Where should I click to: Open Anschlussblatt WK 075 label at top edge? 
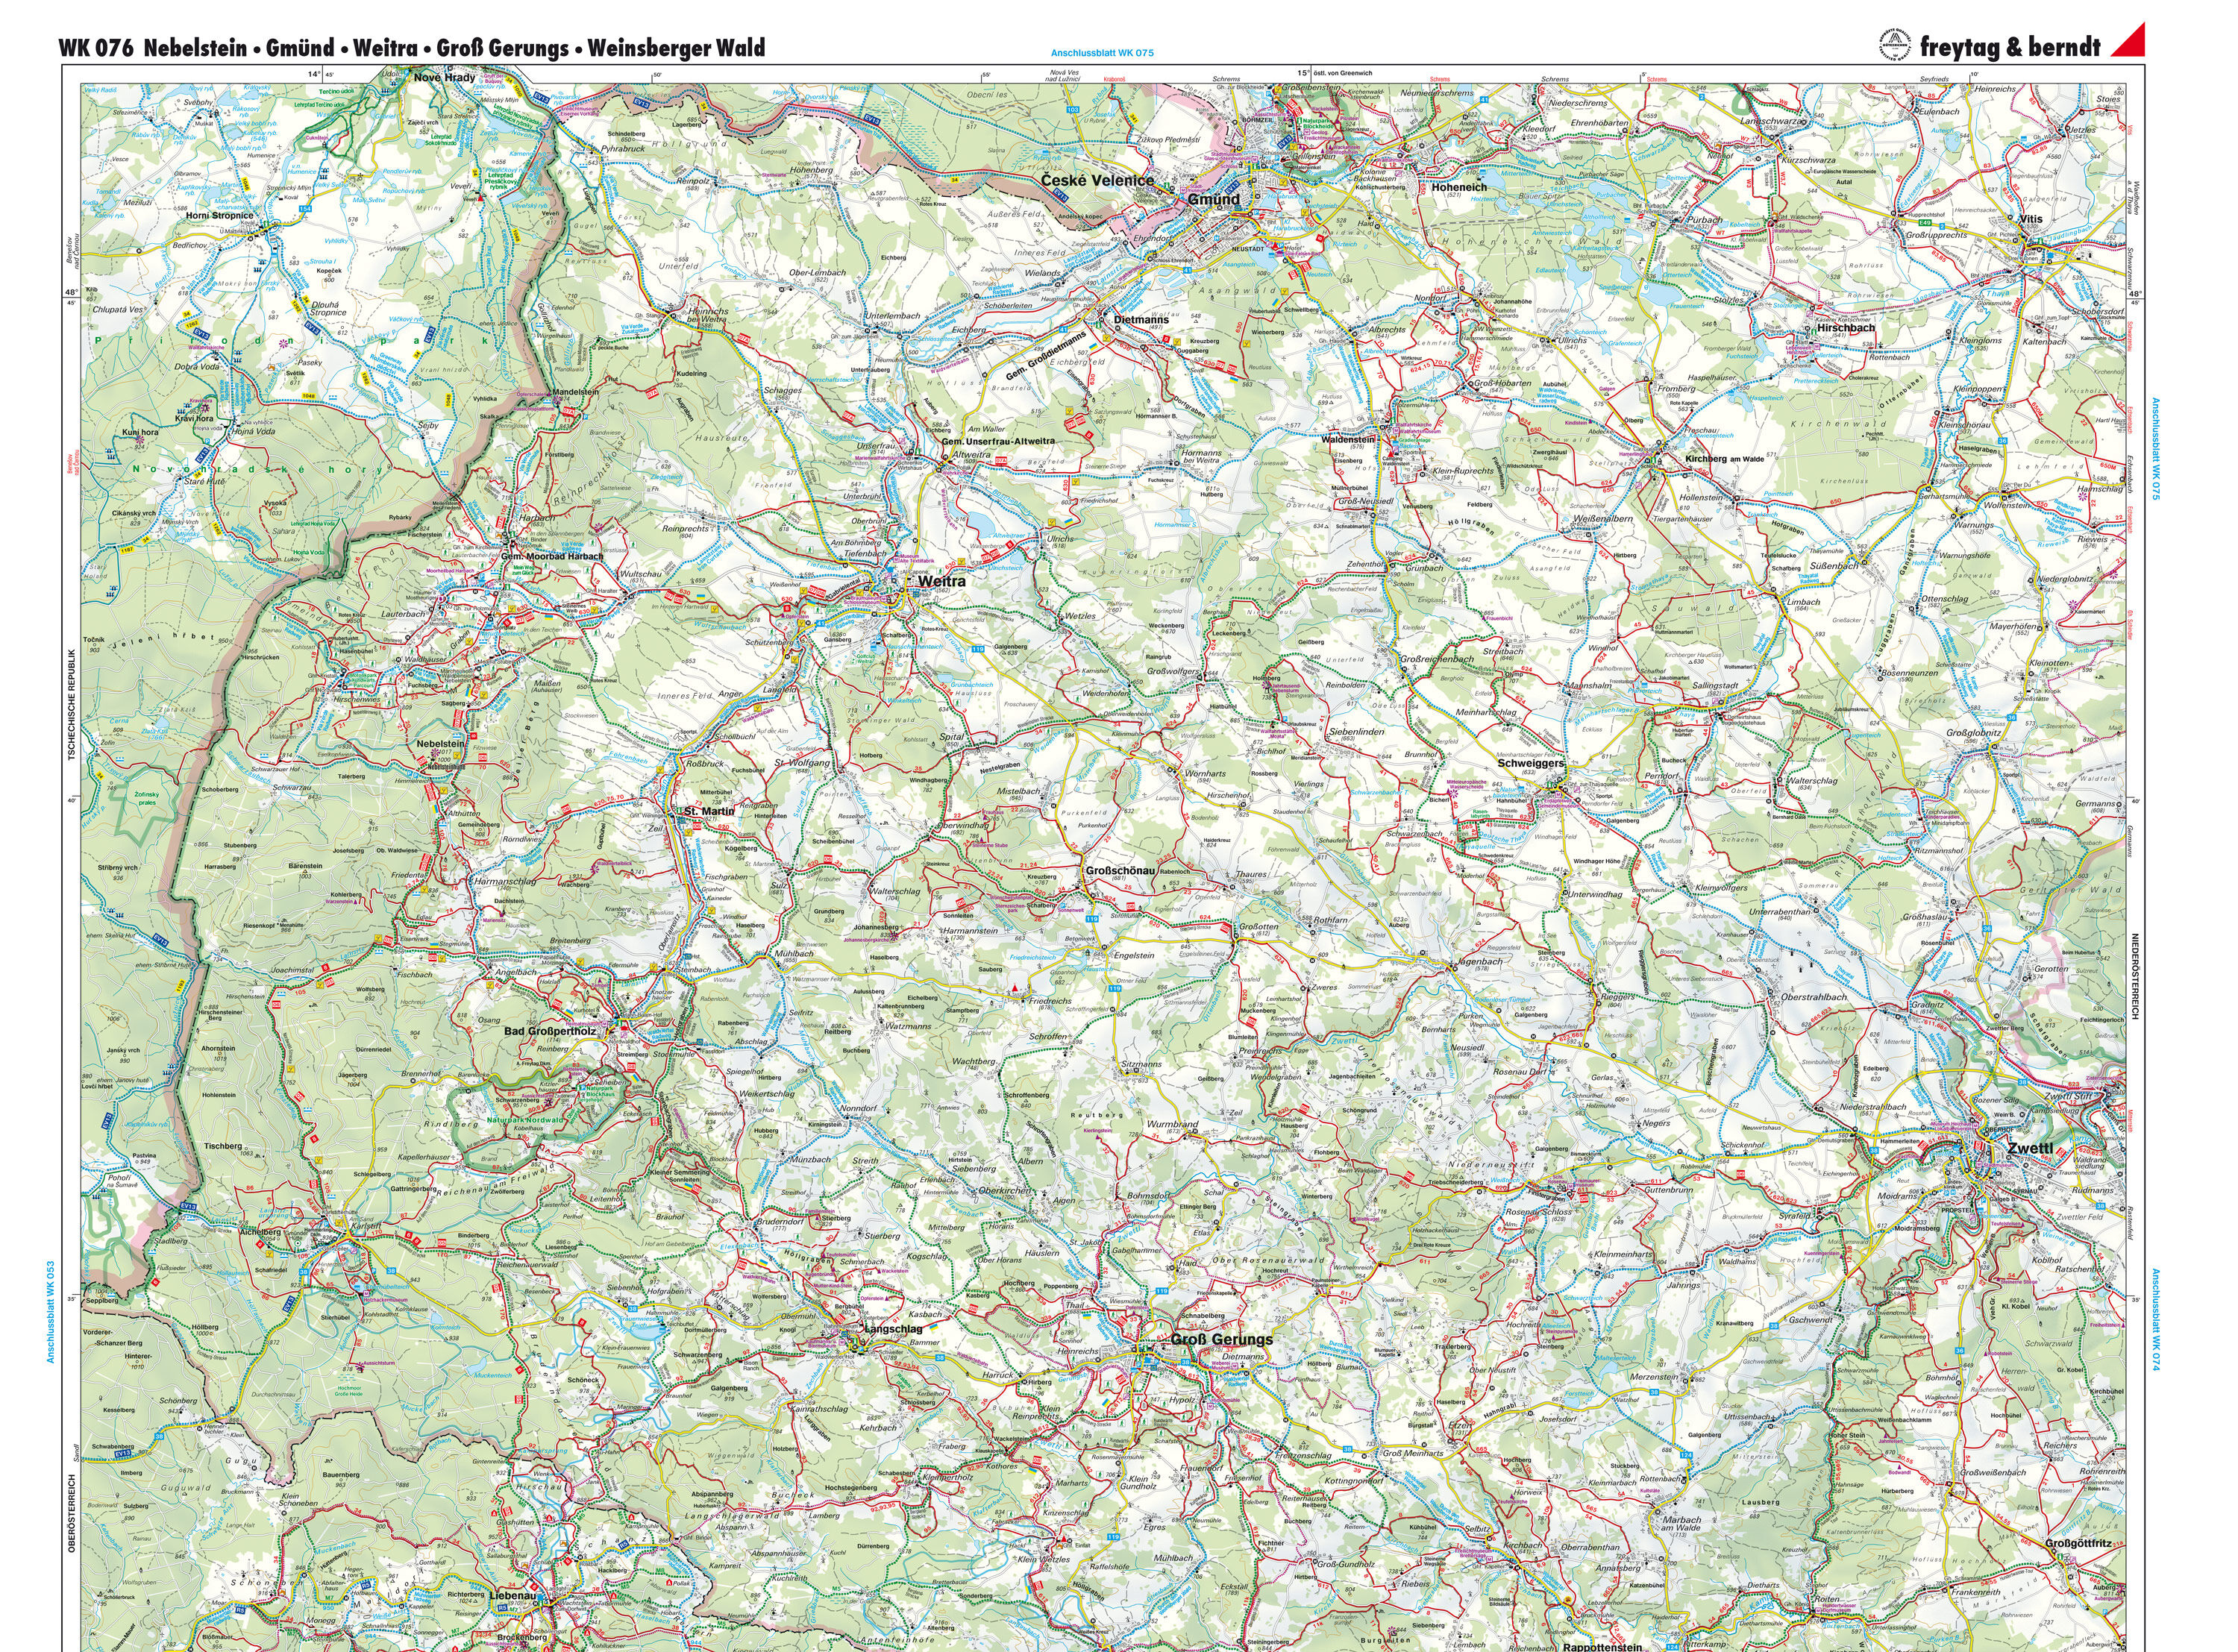[x=1102, y=53]
